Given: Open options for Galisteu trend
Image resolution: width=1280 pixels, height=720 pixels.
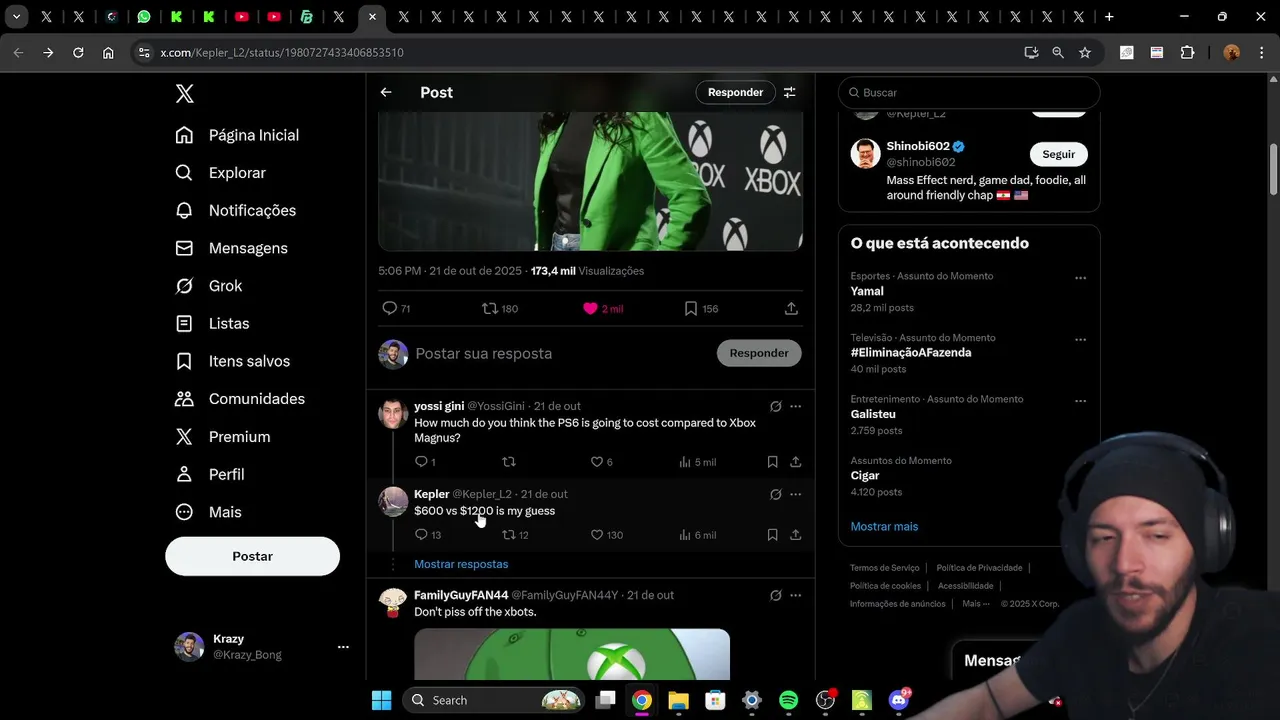Looking at the screenshot, I should pyautogui.click(x=1080, y=401).
